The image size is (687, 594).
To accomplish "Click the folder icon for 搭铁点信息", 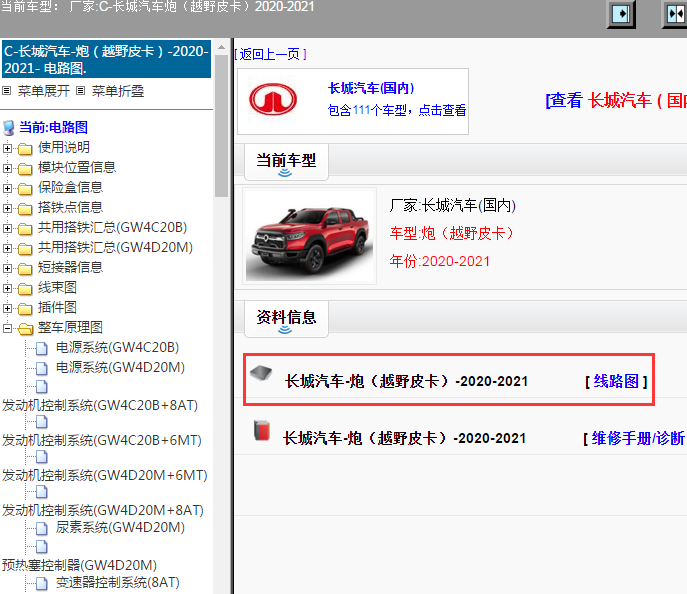I will (x=25, y=209).
